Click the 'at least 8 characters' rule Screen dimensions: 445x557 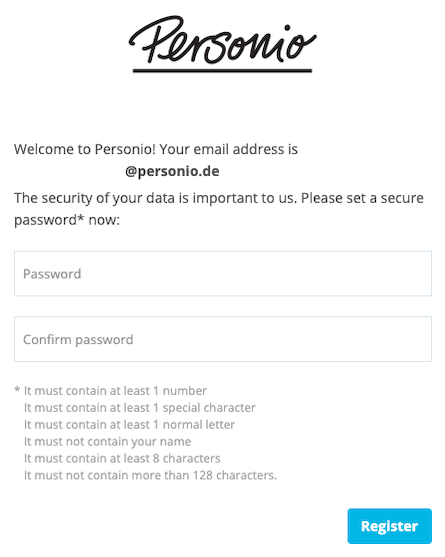click(x=122, y=458)
